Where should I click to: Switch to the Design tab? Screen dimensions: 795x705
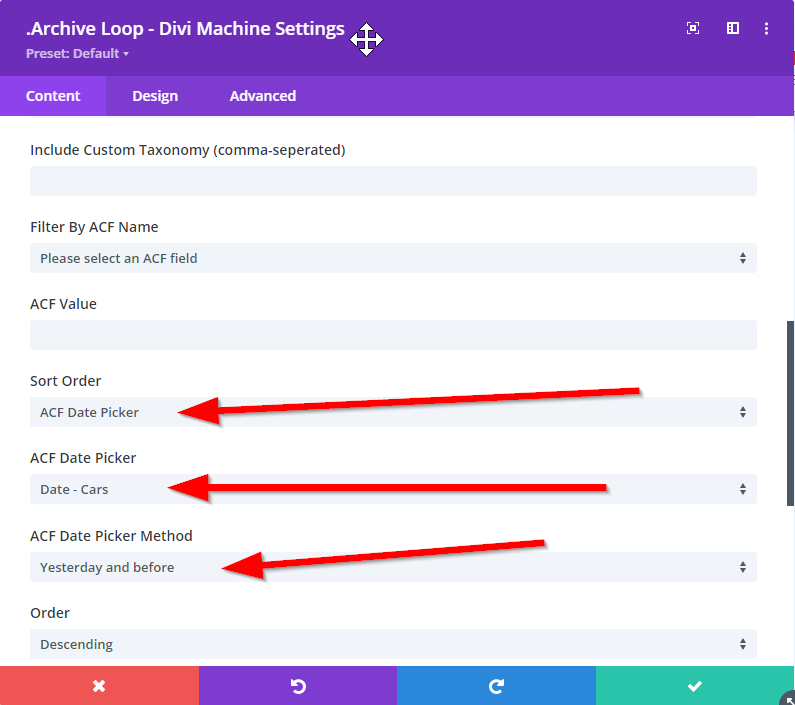click(x=155, y=96)
